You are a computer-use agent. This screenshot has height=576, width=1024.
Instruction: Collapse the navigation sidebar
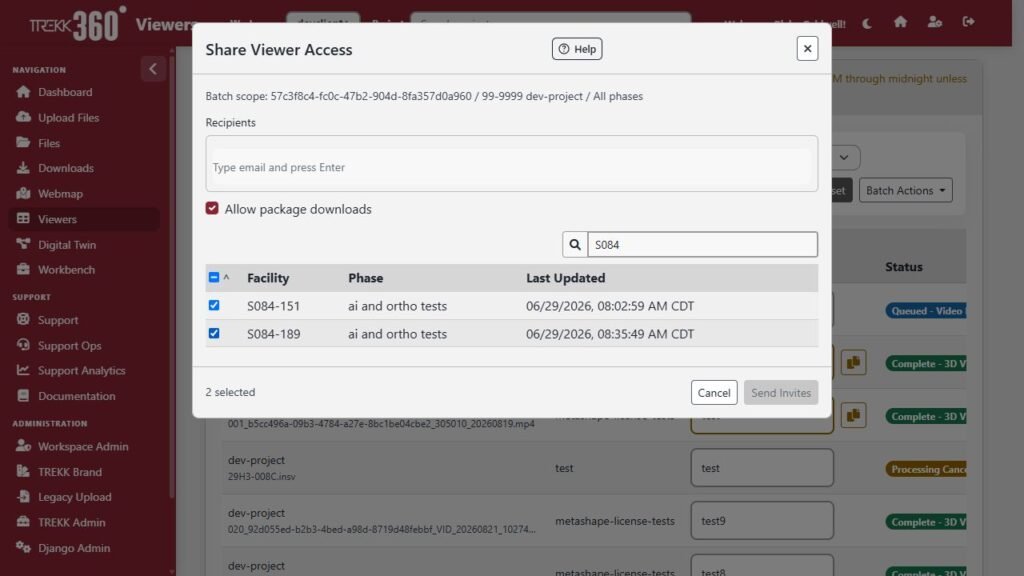153,69
